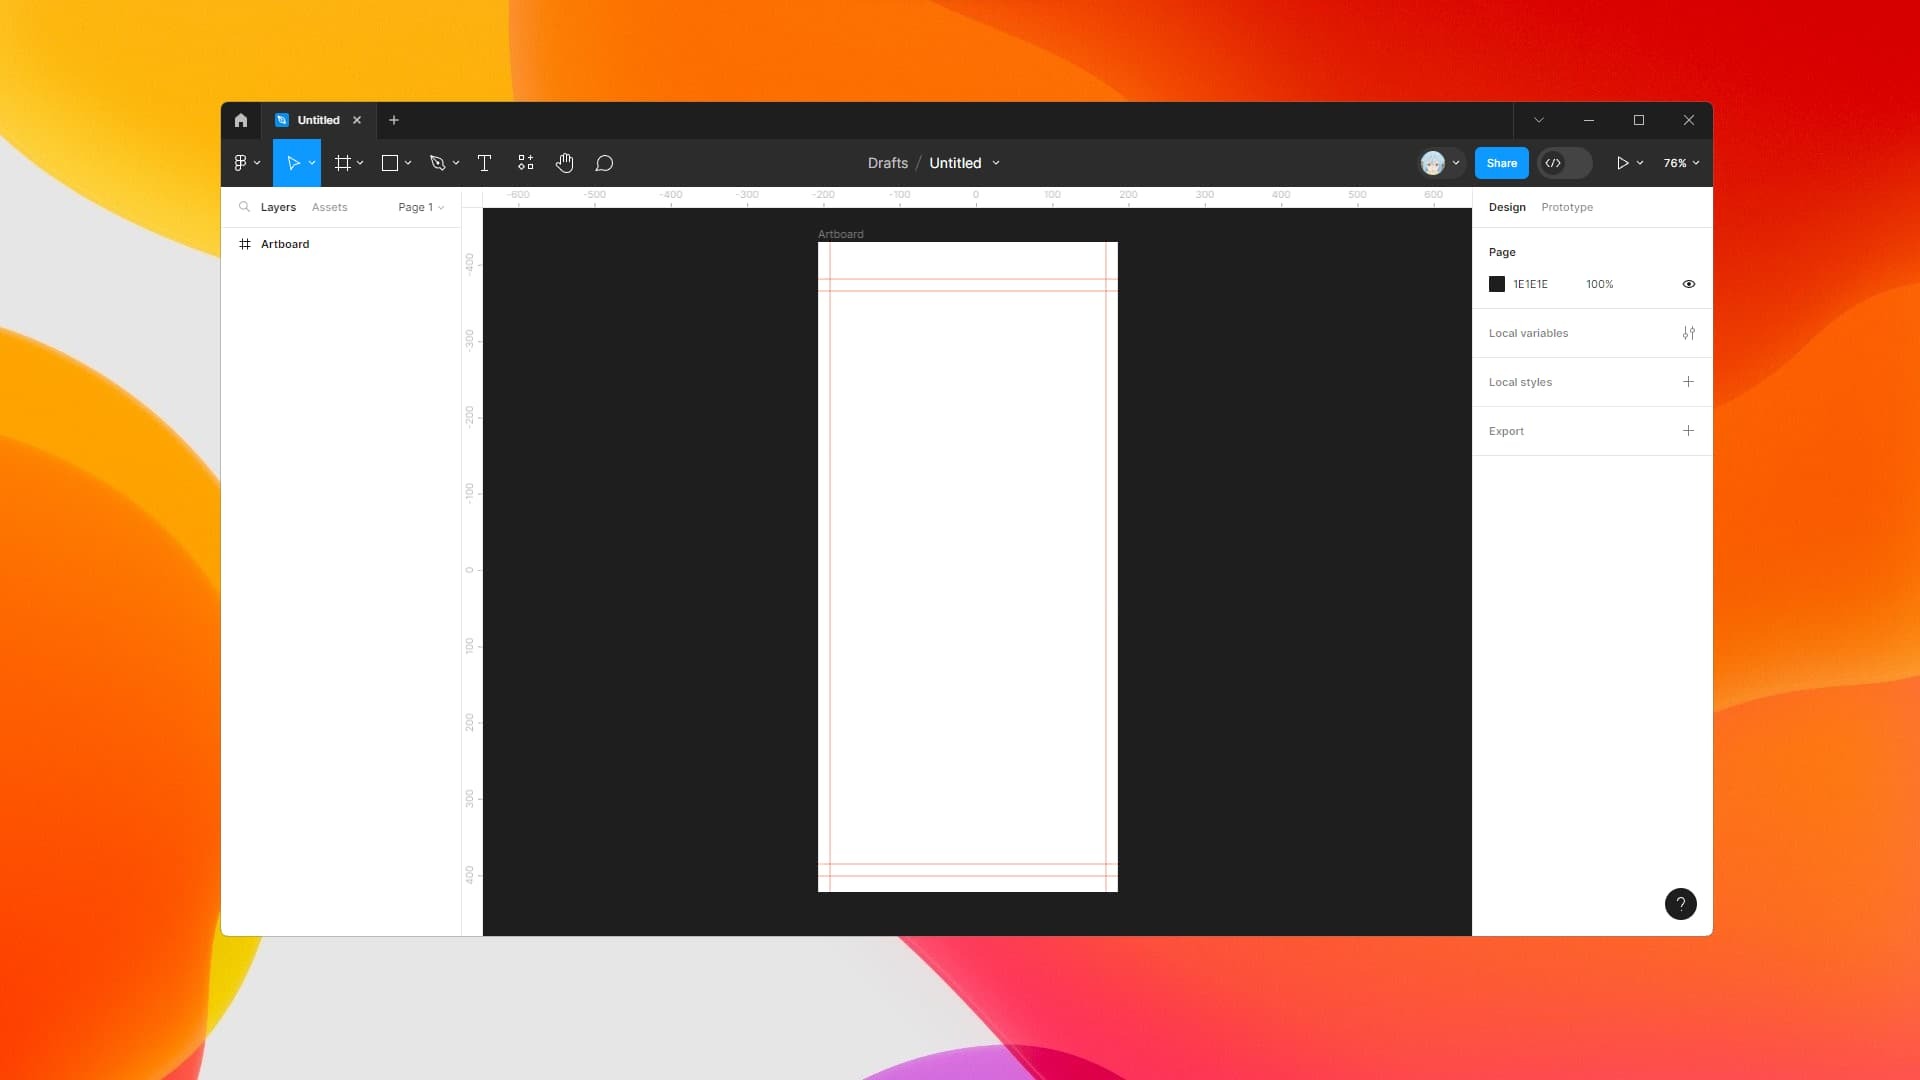
Task: Select the page background color swatch
Action: point(1497,284)
